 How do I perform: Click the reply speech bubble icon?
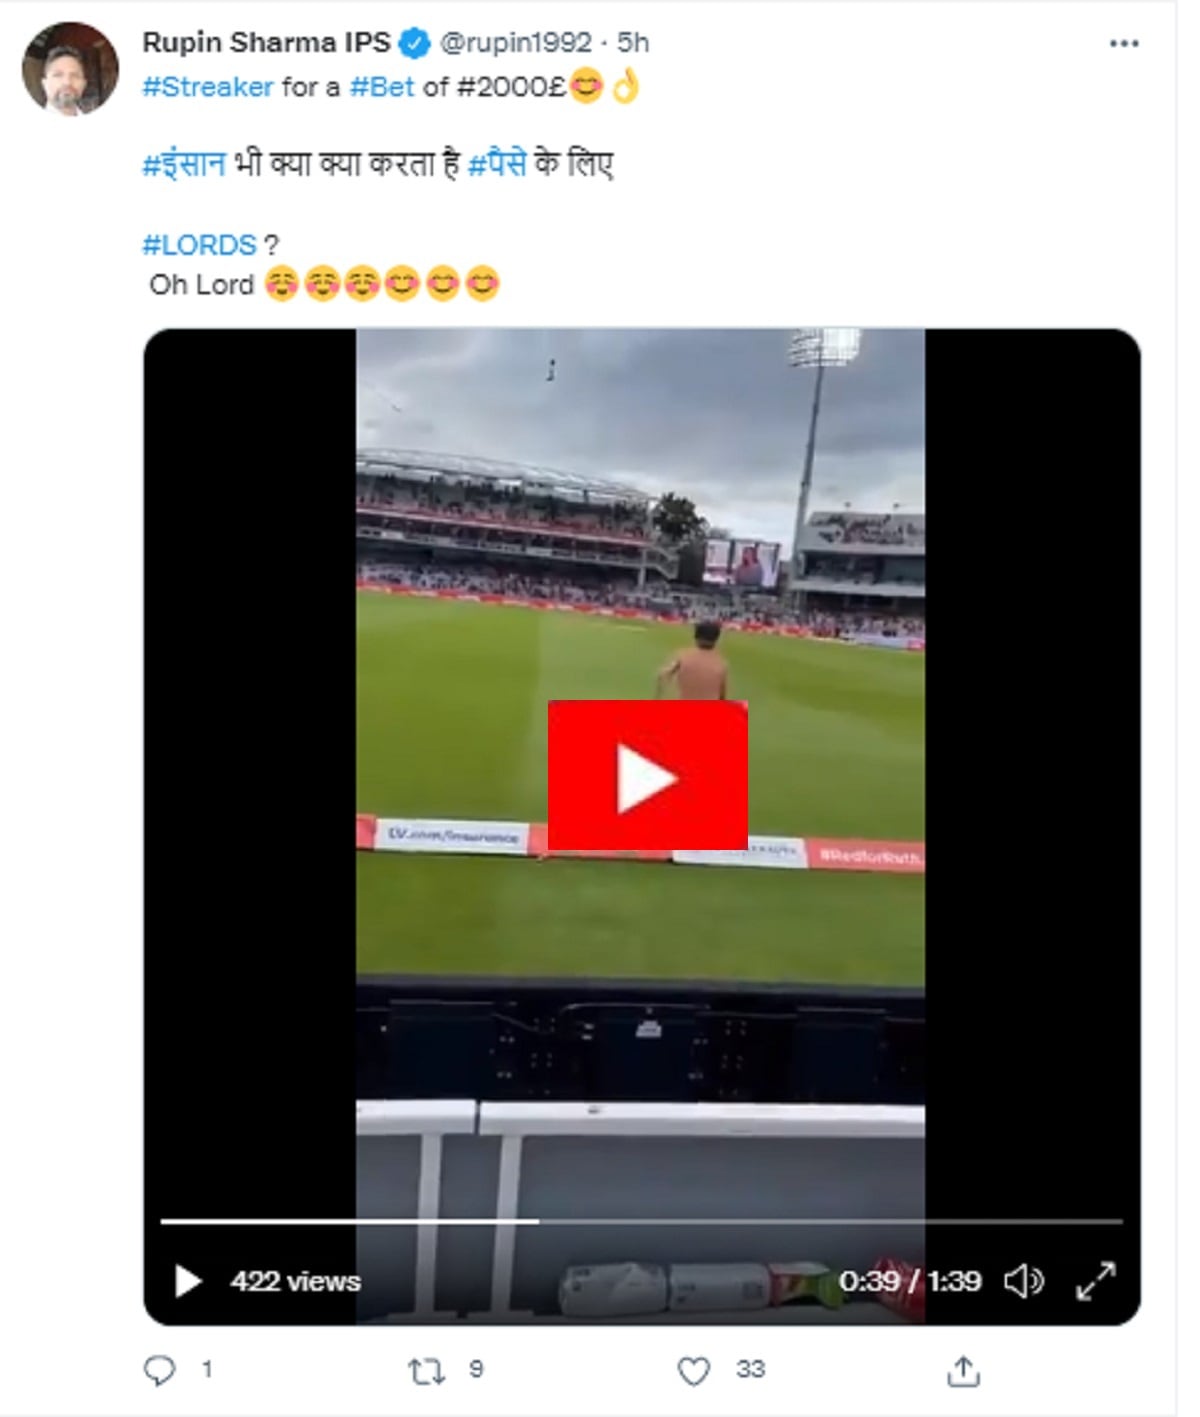point(159,1370)
